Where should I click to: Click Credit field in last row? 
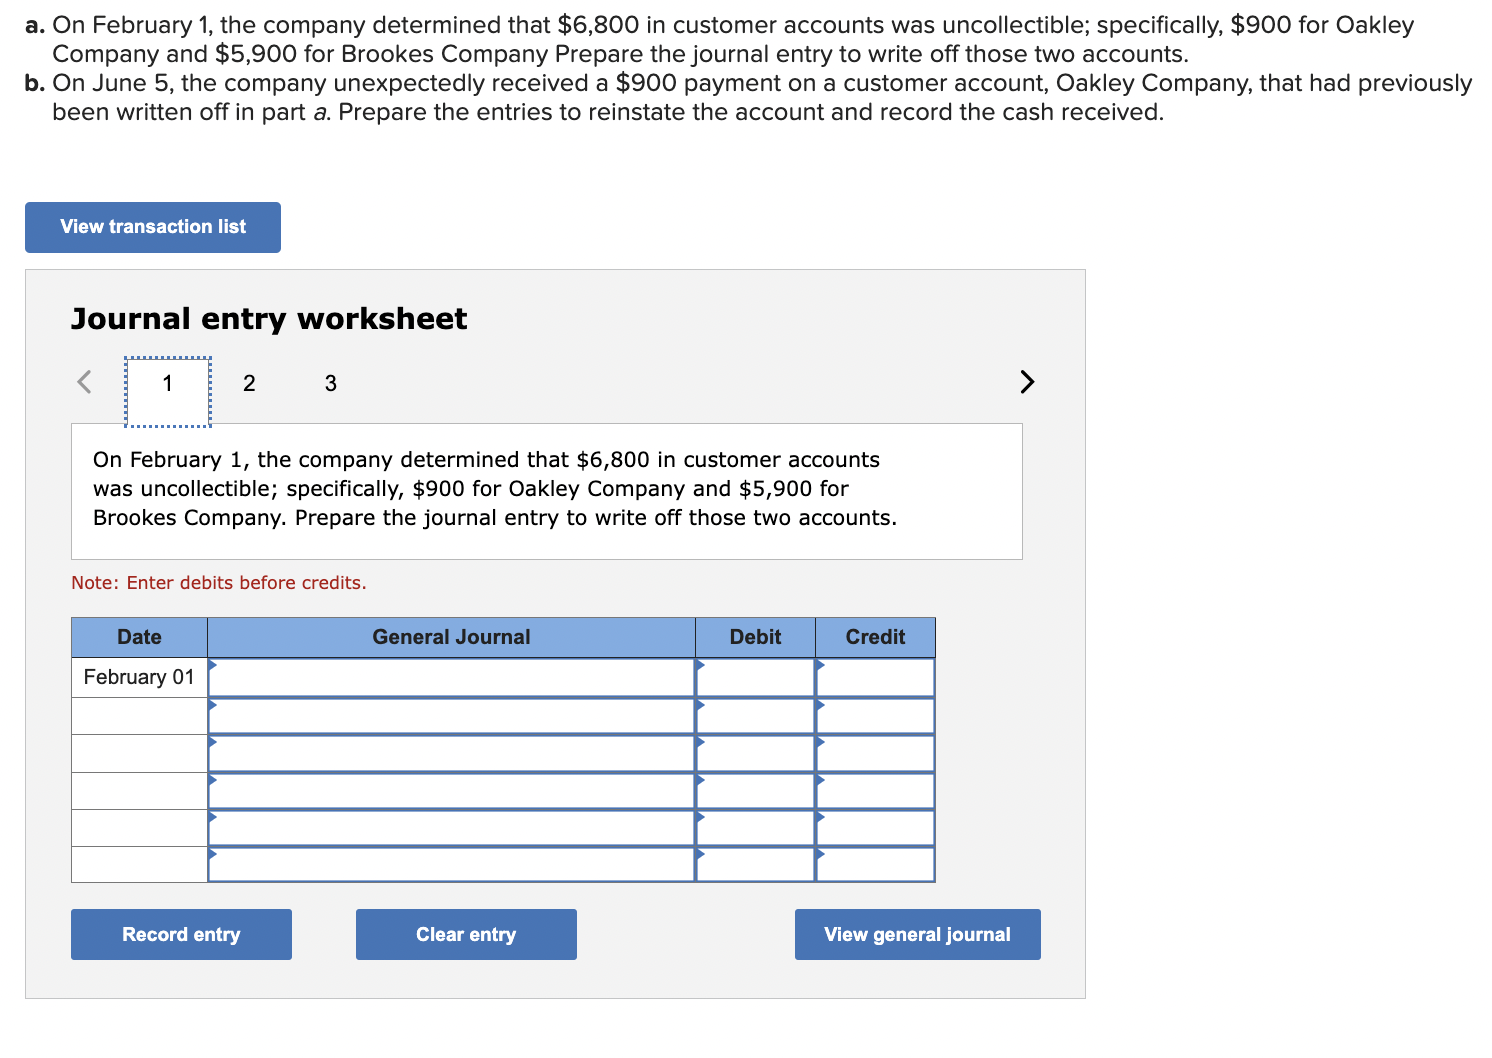tap(875, 865)
